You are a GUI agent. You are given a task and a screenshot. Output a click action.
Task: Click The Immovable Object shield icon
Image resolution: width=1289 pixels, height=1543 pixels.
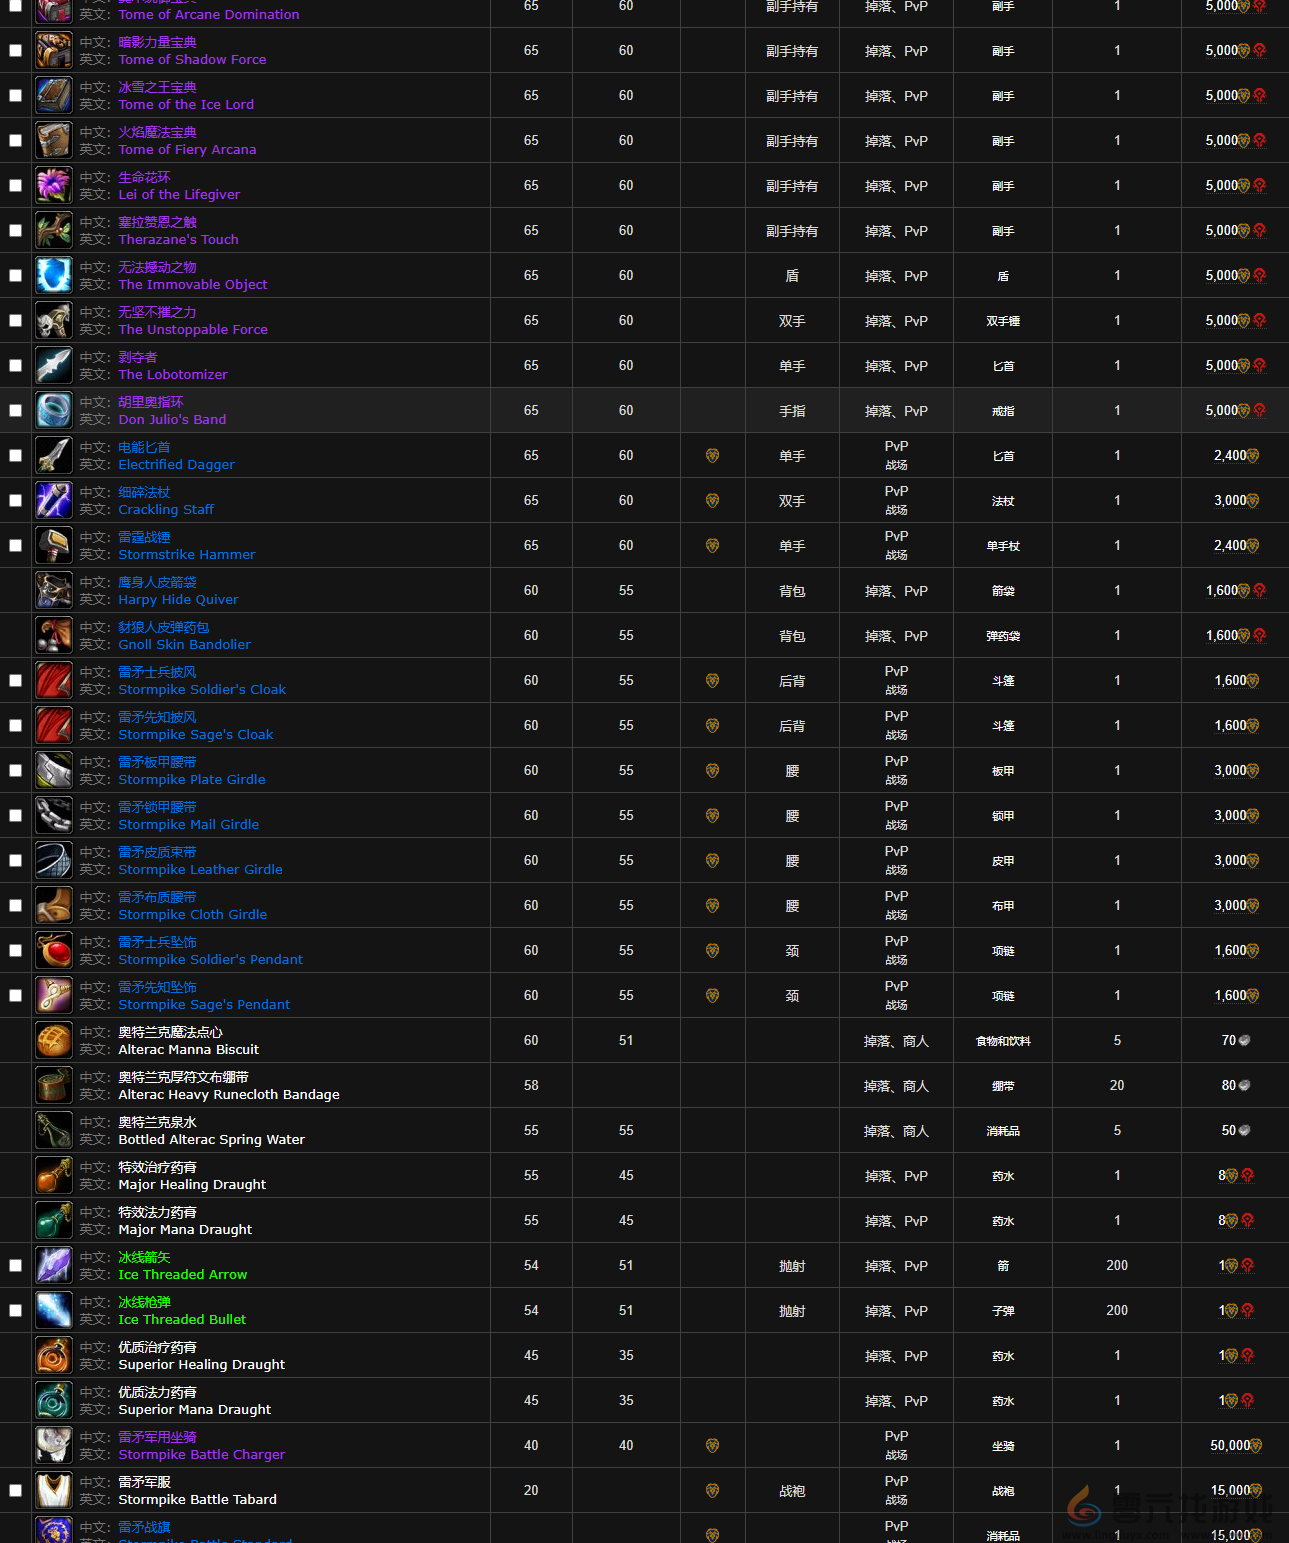point(54,275)
